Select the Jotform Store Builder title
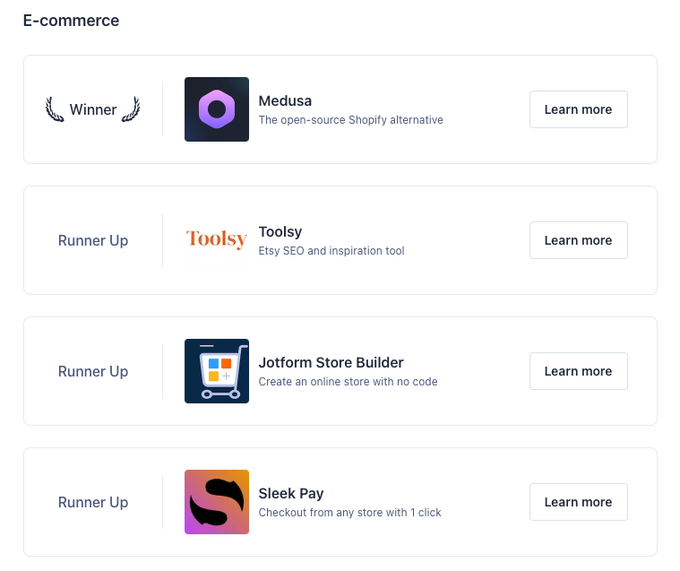Viewport: 680px width, 571px height. tap(331, 362)
